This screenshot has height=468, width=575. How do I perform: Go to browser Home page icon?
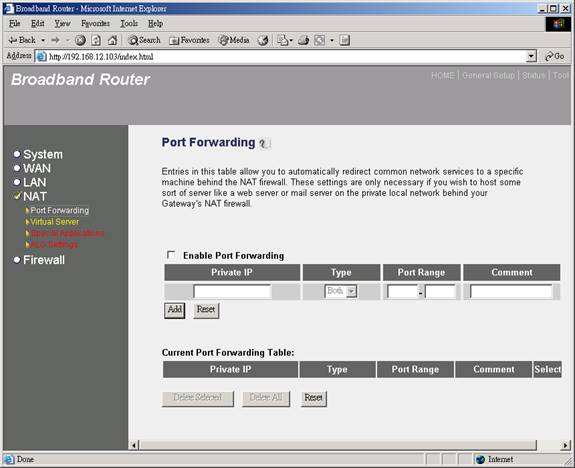pyautogui.click(x=113, y=40)
